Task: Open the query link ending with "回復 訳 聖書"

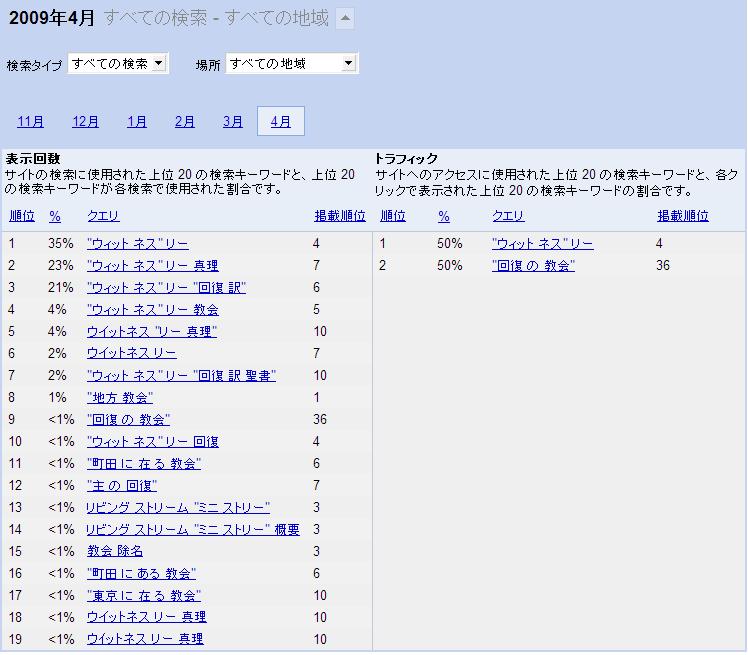Action: click(181, 375)
